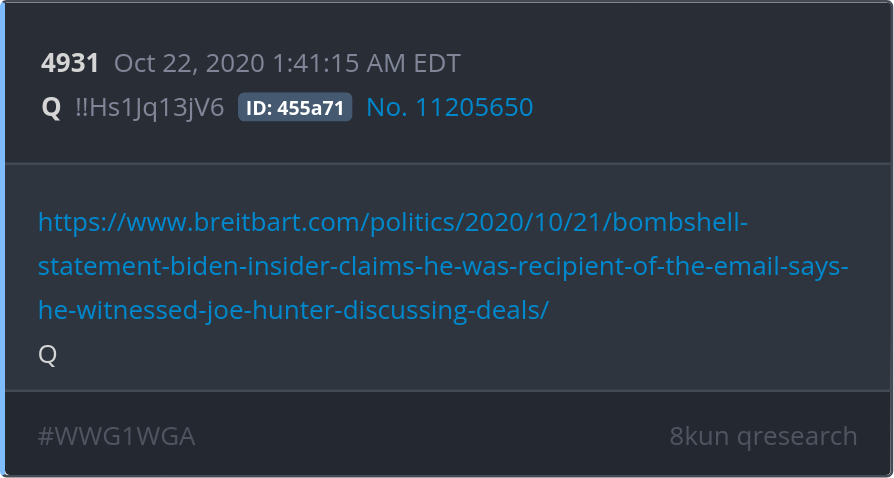The height and width of the screenshot is (478, 894).
Task: Click the word bombshell in the URL
Action: click(680, 222)
